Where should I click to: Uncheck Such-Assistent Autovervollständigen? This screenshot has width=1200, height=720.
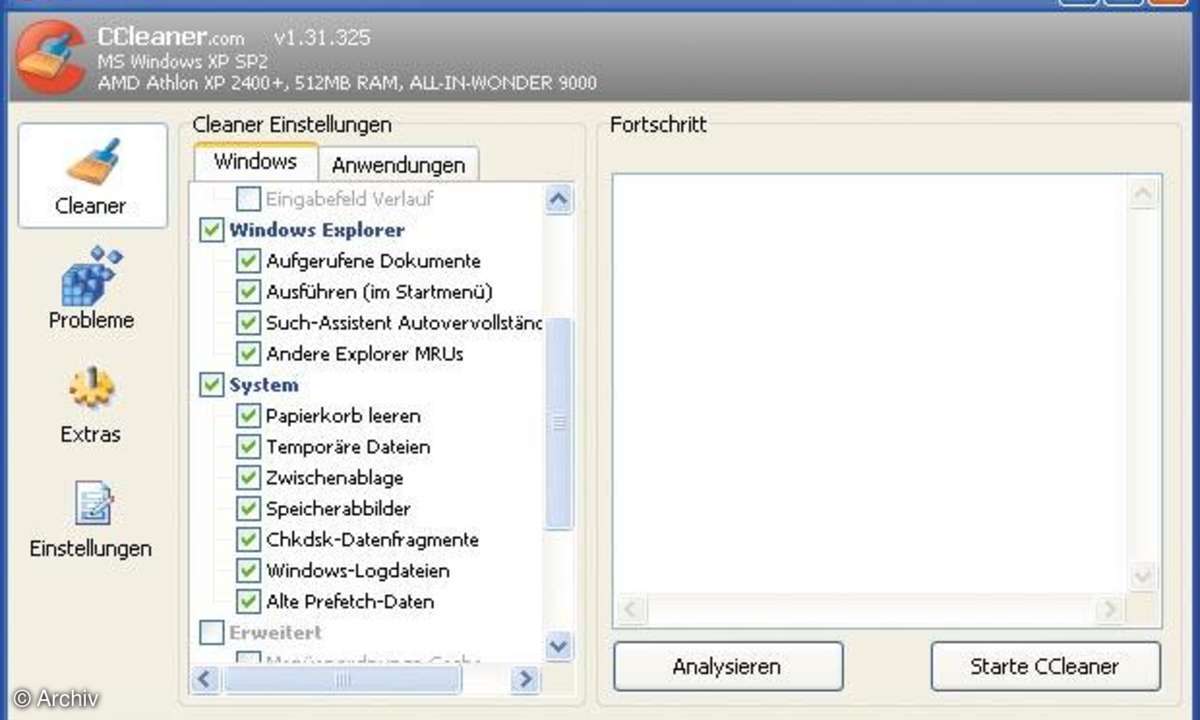coord(247,323)
